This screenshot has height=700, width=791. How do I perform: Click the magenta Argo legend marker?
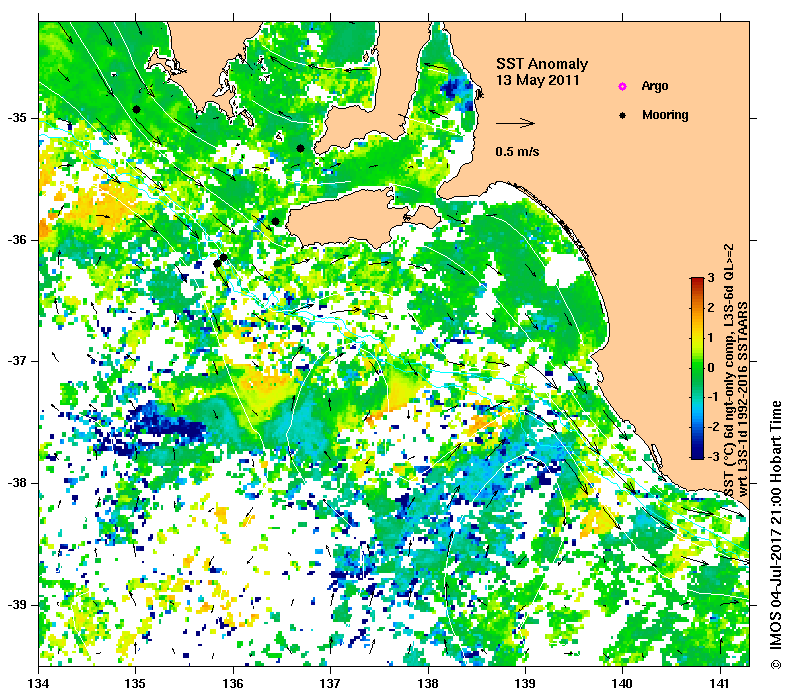tap(623, 87)
